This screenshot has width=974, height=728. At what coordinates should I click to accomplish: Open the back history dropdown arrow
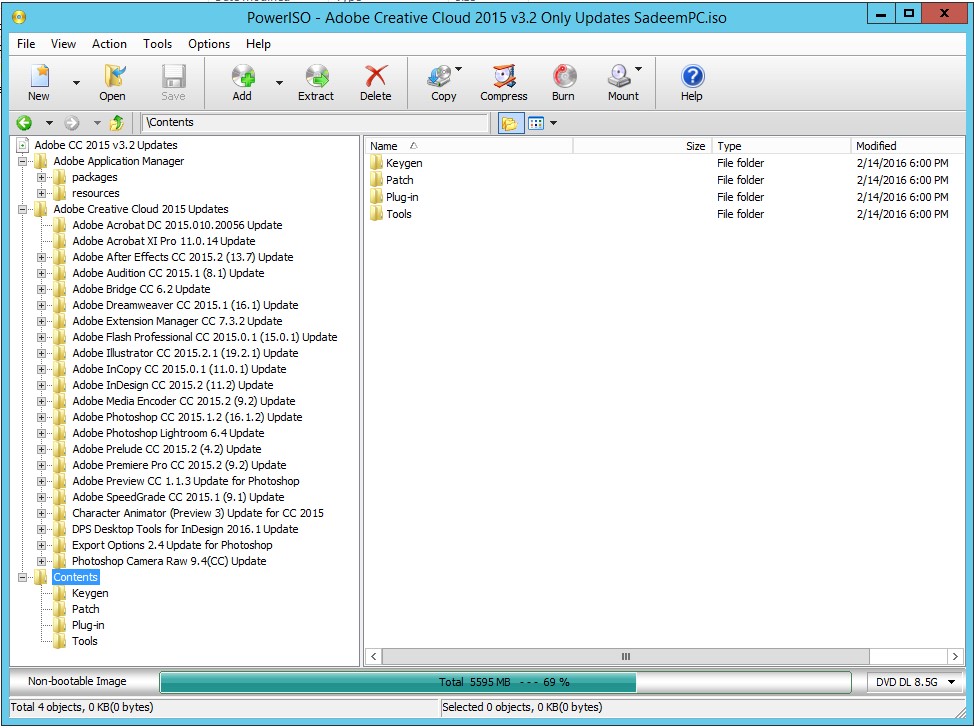49,123
